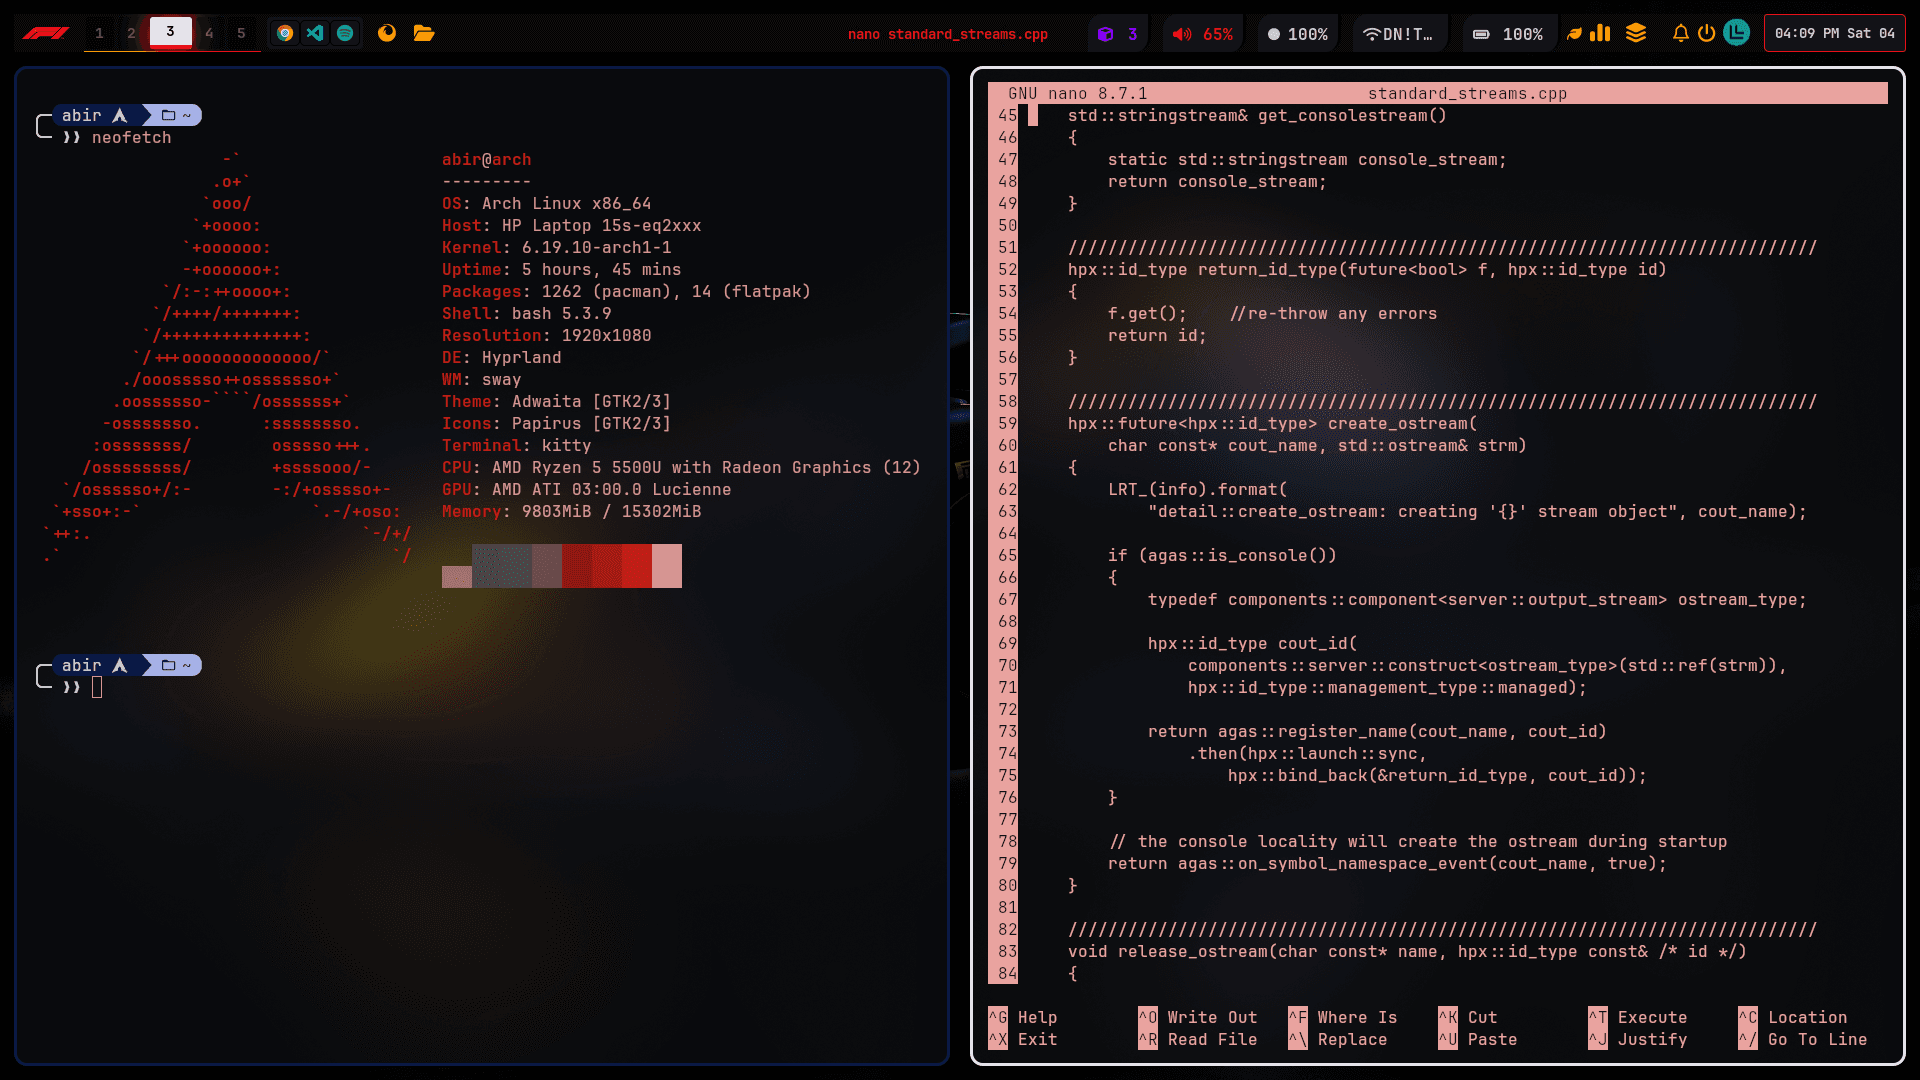Click the Kernel: 6.19.10-arch1-1 line
1920x1080 pixels.
(557, 247)
